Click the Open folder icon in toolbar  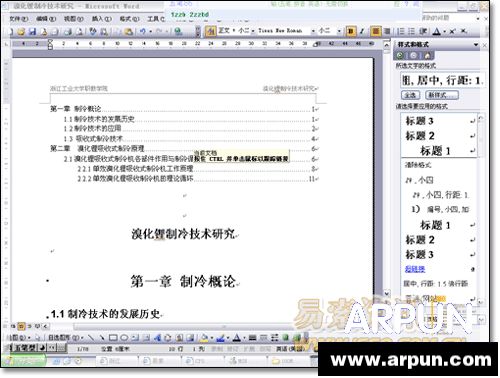(x=21, y=32)
